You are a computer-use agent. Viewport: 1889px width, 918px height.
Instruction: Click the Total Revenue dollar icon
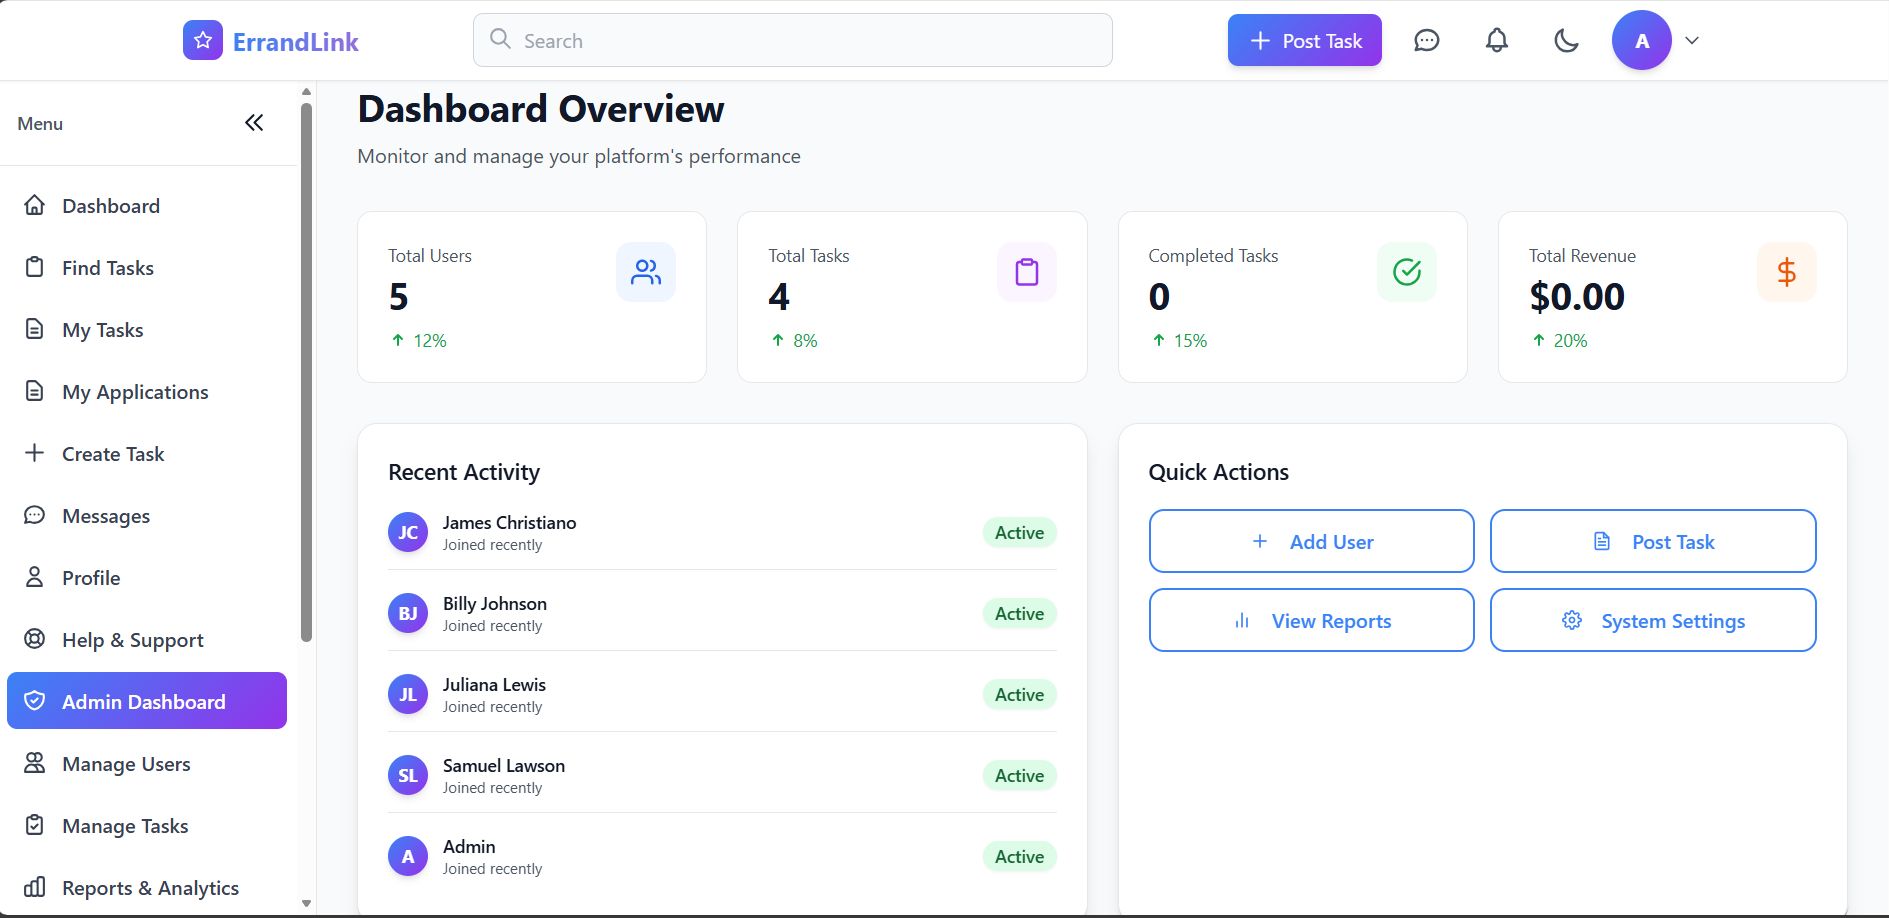1786,272
